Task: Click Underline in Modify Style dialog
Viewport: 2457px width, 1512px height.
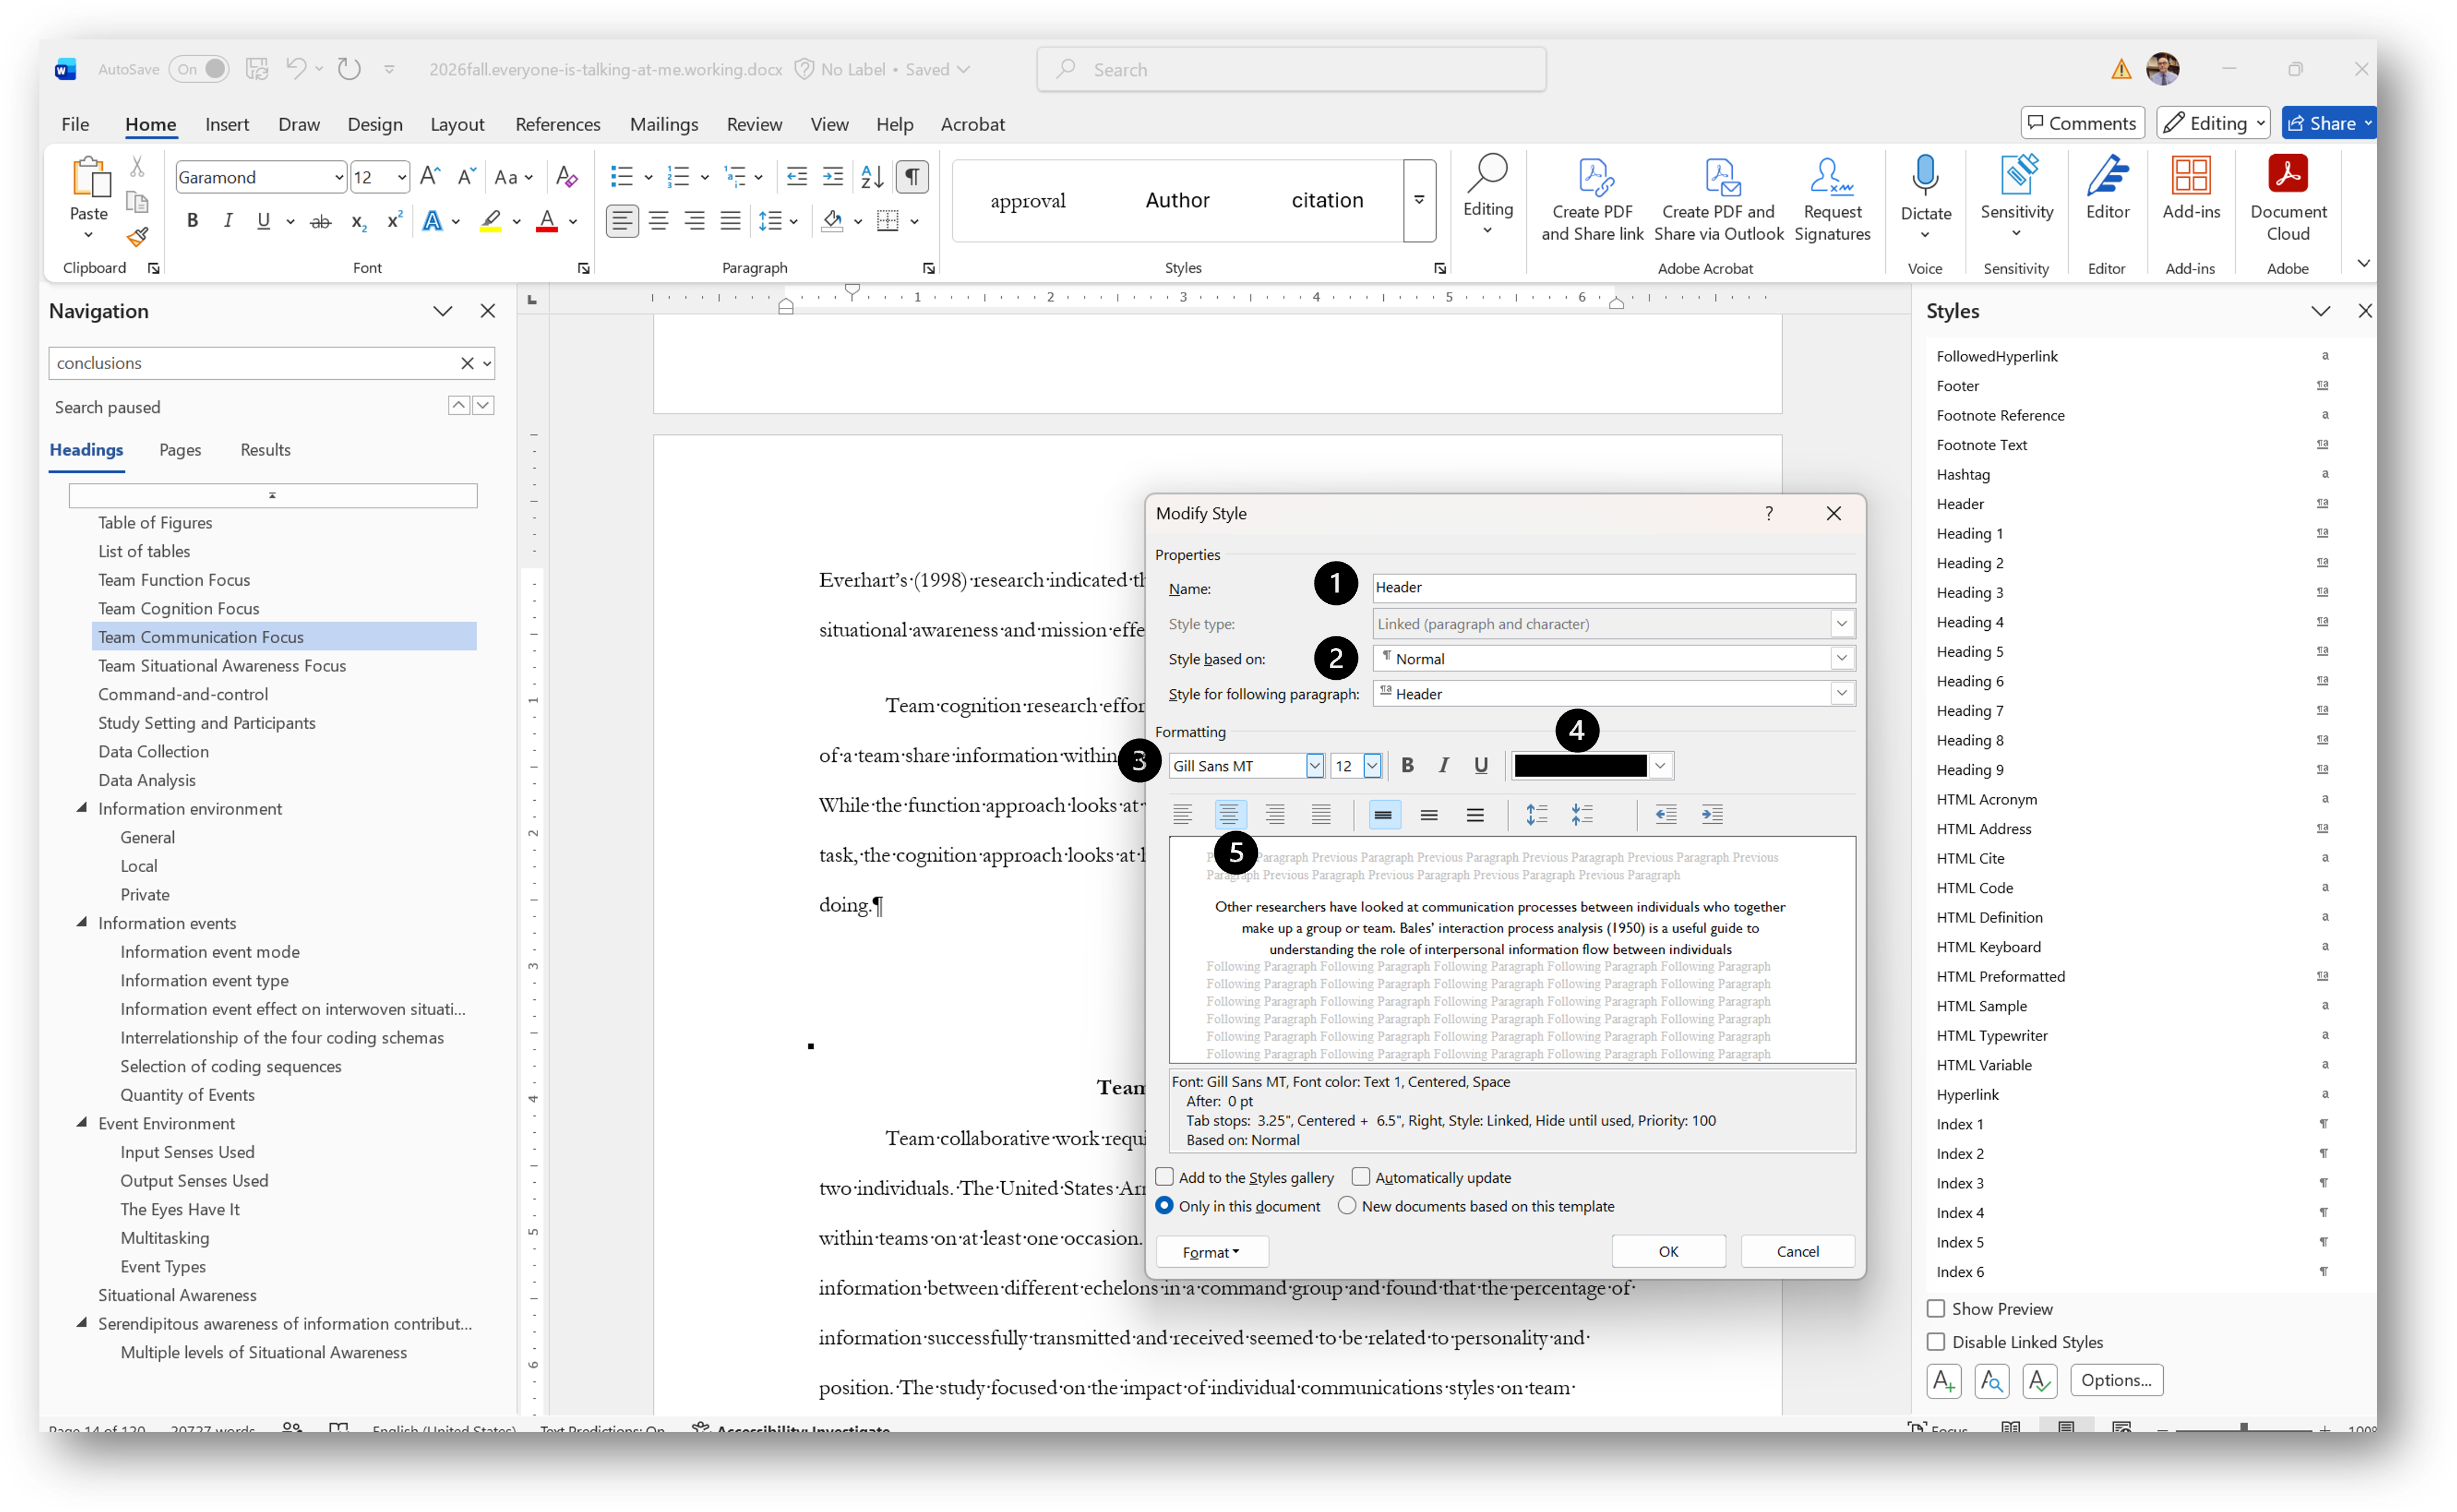Action: click(1481, 766)
